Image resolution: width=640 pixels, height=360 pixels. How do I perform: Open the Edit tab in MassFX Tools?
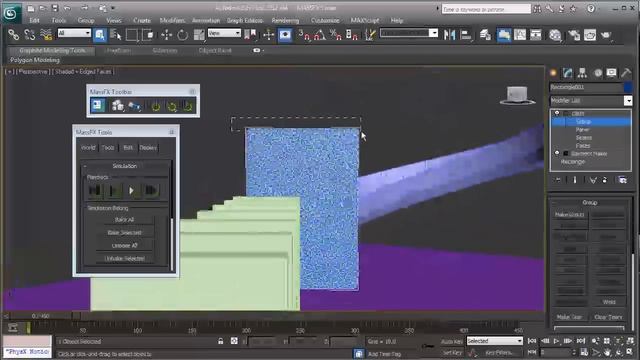128,148
